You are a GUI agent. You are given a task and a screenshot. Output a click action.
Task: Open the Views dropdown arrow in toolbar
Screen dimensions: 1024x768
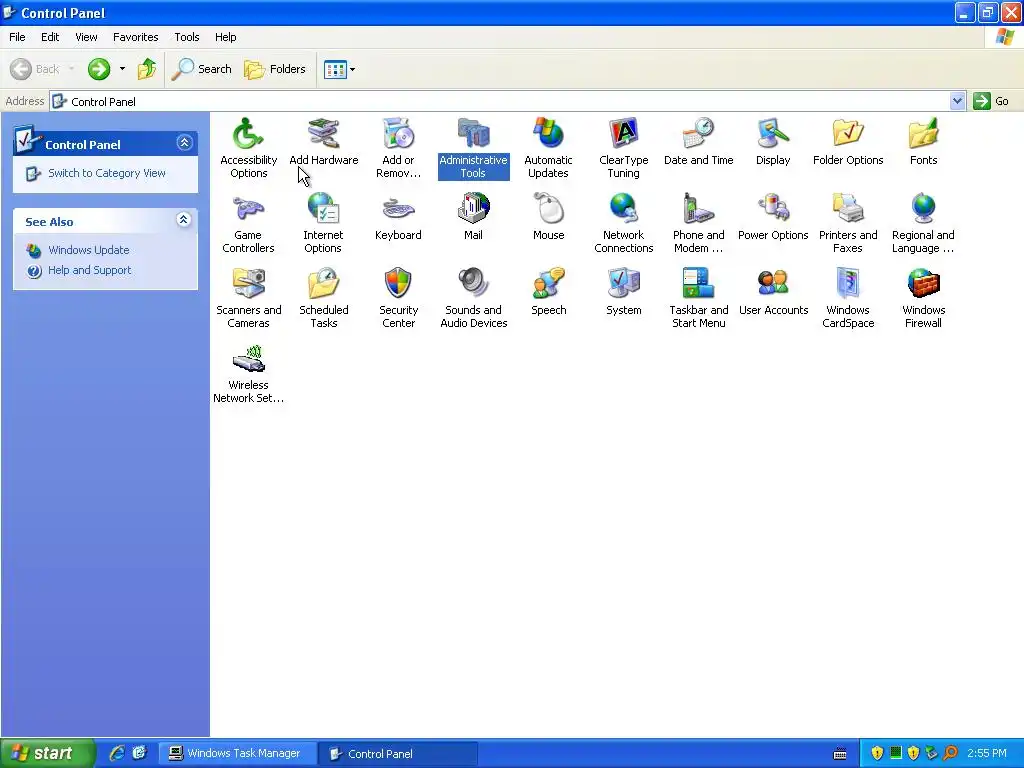pos(353,69)
